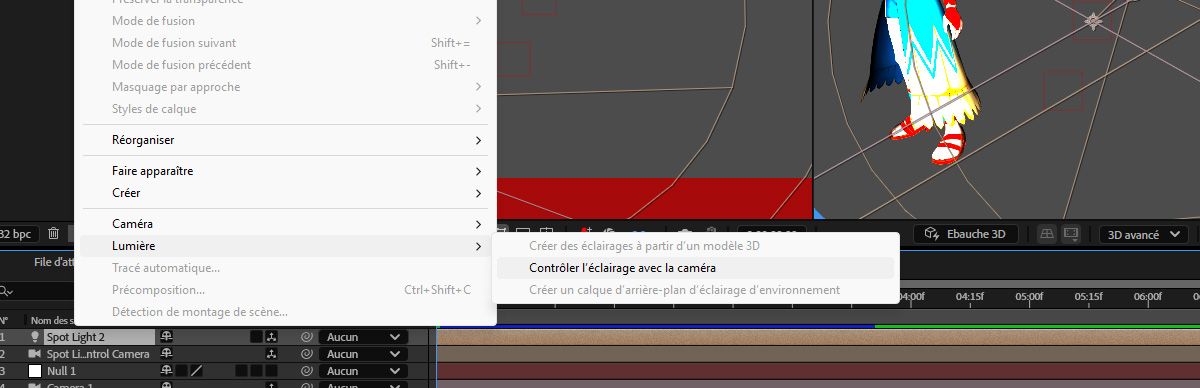Screen dimensions: 1200x388
Task: Click the Ebauche 3D button
Action: point(966,234)
